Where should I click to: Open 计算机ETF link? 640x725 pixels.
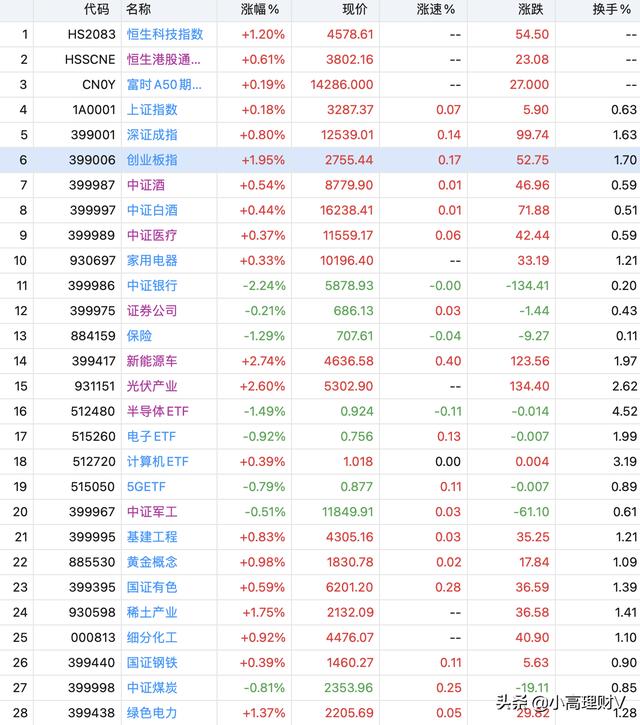click(158, 461)
